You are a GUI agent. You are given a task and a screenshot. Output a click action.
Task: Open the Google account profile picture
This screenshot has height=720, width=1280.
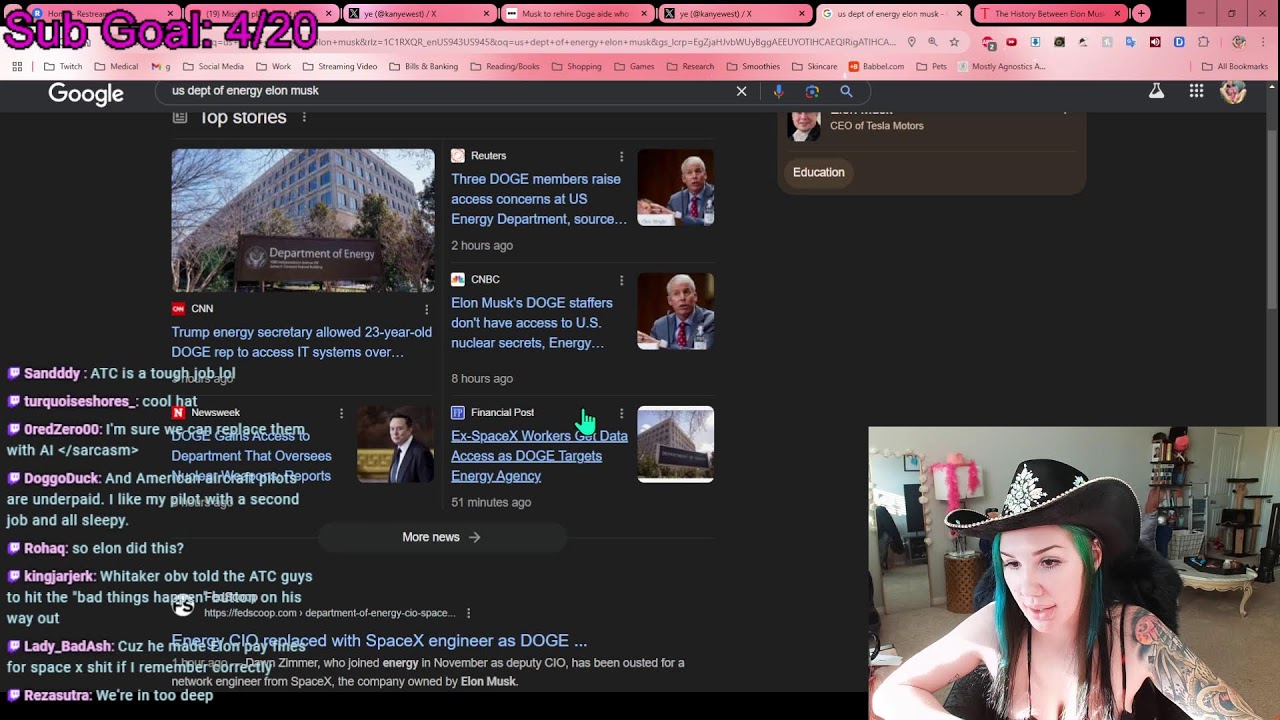(x=1233, y=91)
